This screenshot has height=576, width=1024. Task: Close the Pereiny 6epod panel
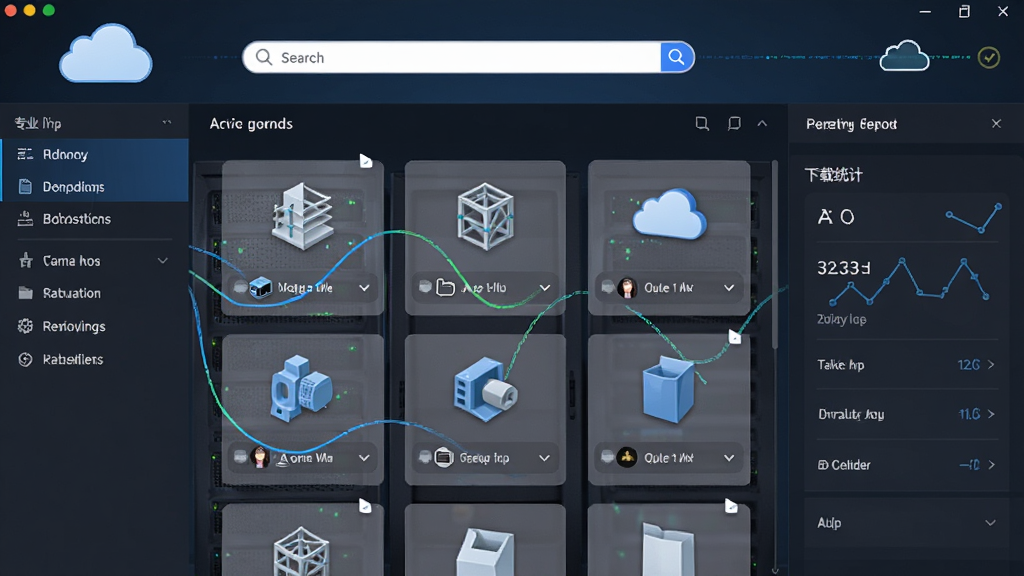click(996, 123)
